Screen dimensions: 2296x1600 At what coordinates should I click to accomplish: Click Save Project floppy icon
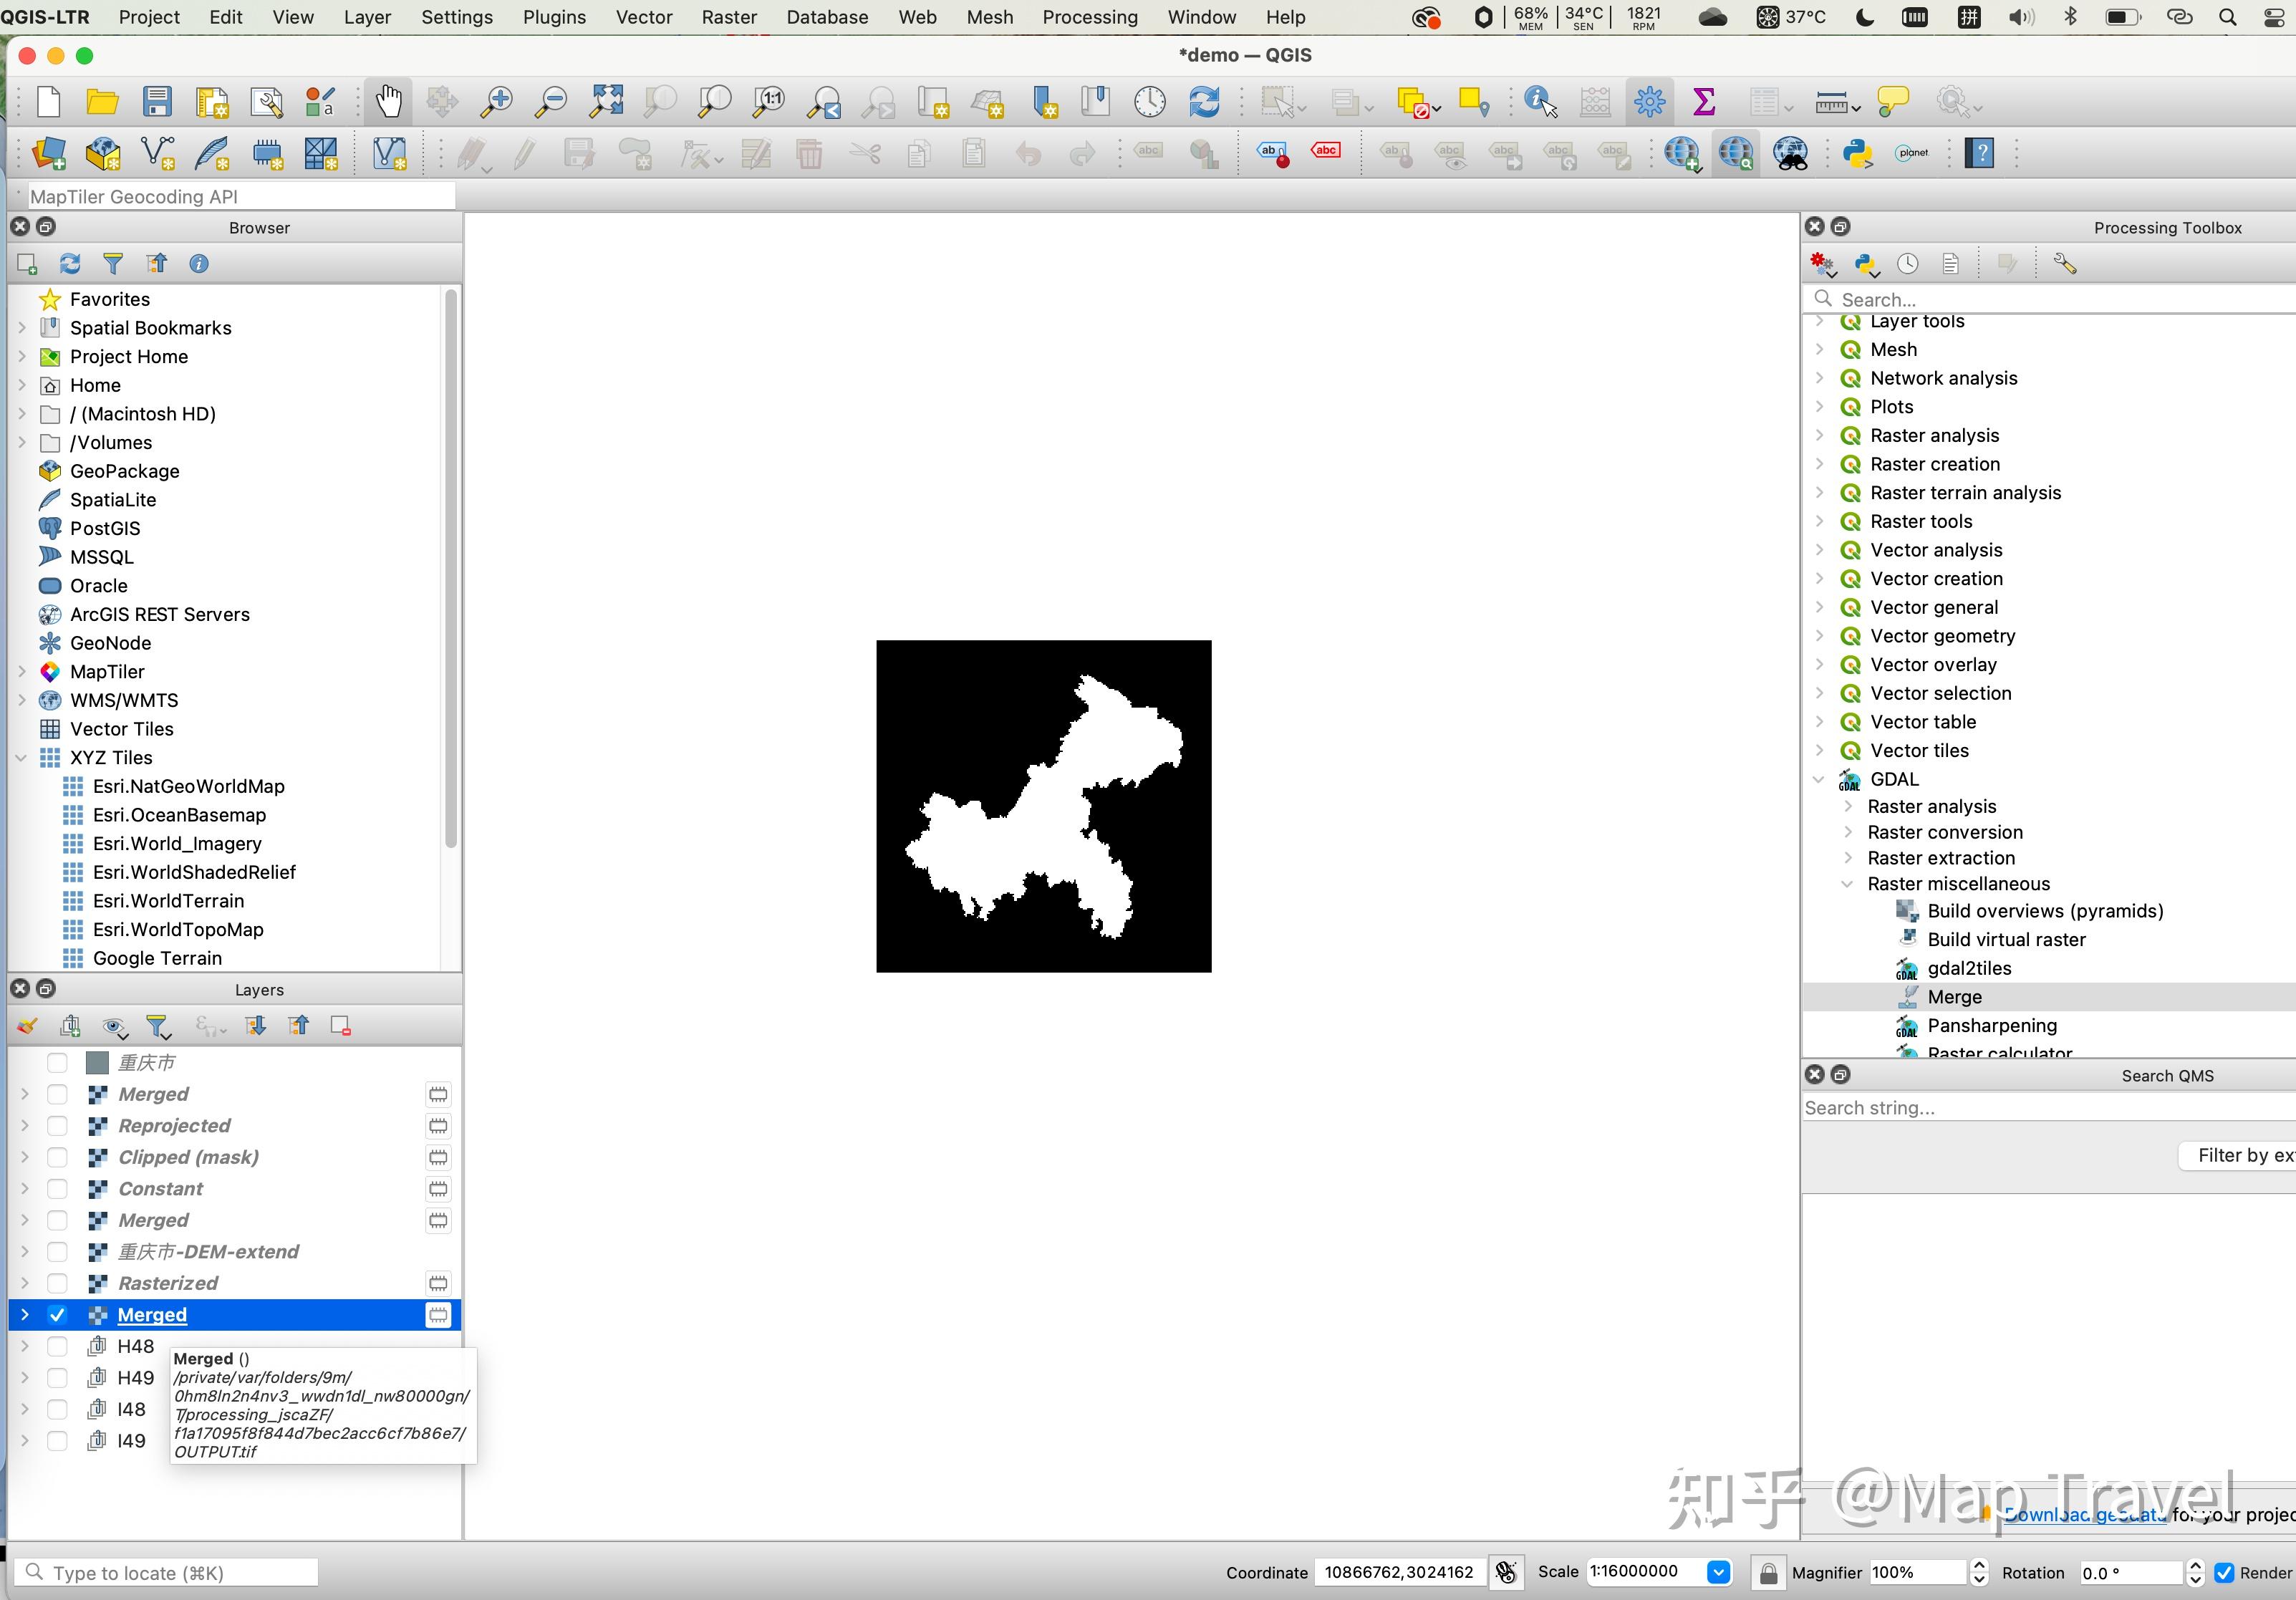[157, 101]
